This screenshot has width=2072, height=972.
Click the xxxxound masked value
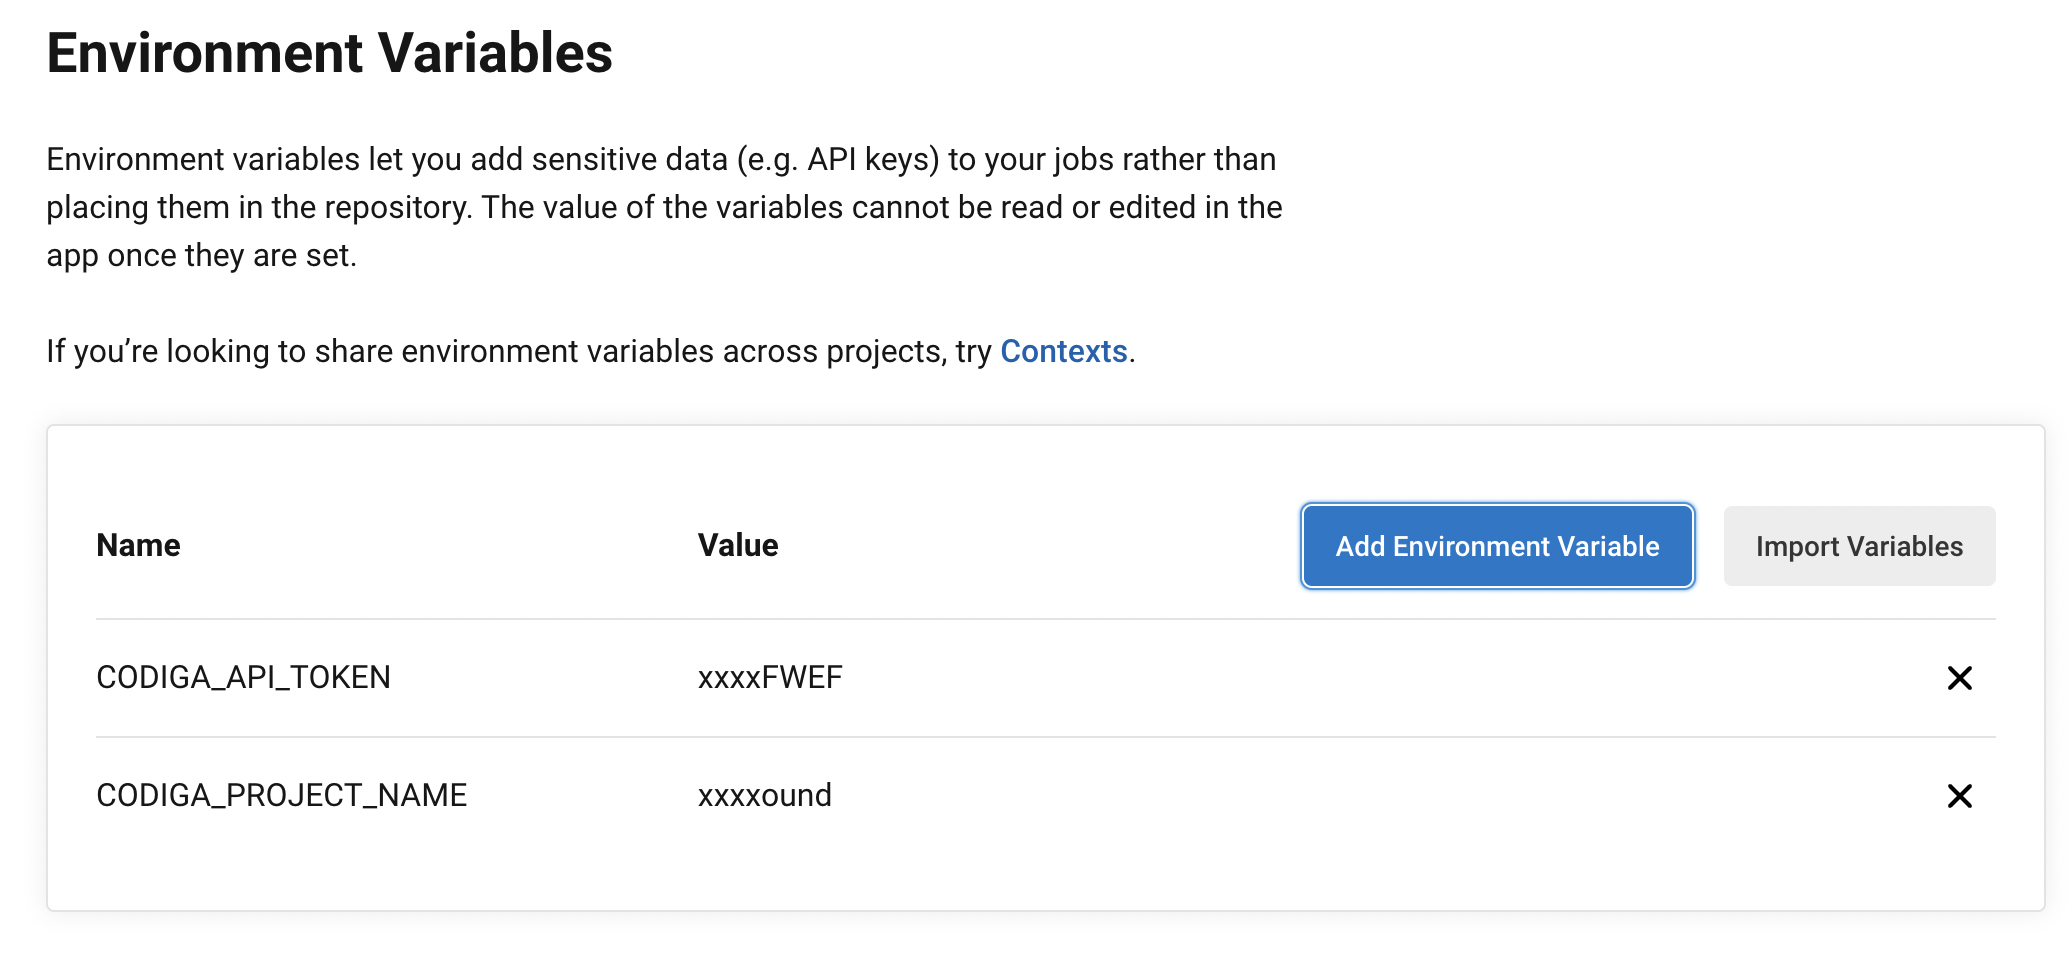(x=764, y=795)
